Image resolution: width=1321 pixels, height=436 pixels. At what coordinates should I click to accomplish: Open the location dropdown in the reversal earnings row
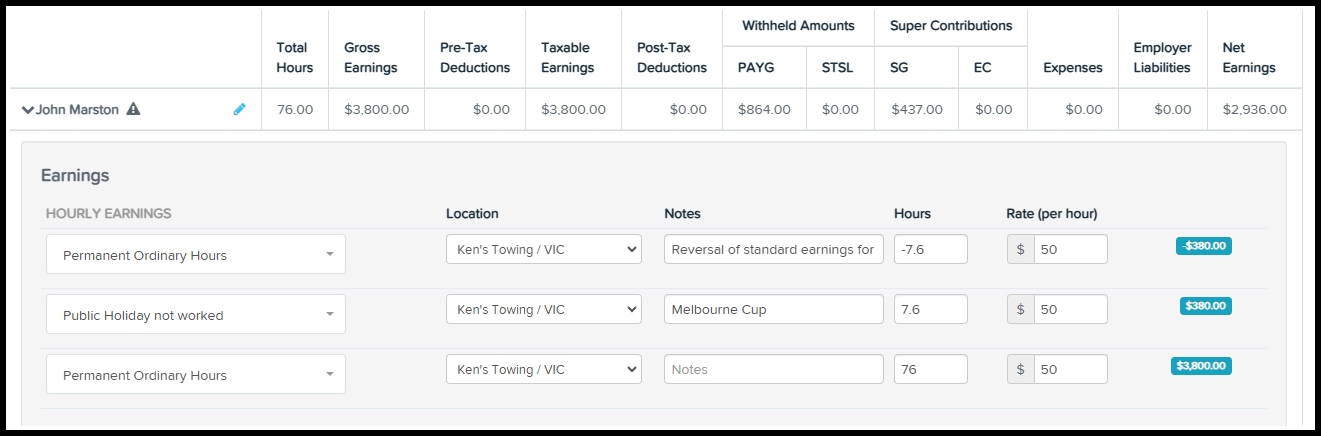(543, 249)
